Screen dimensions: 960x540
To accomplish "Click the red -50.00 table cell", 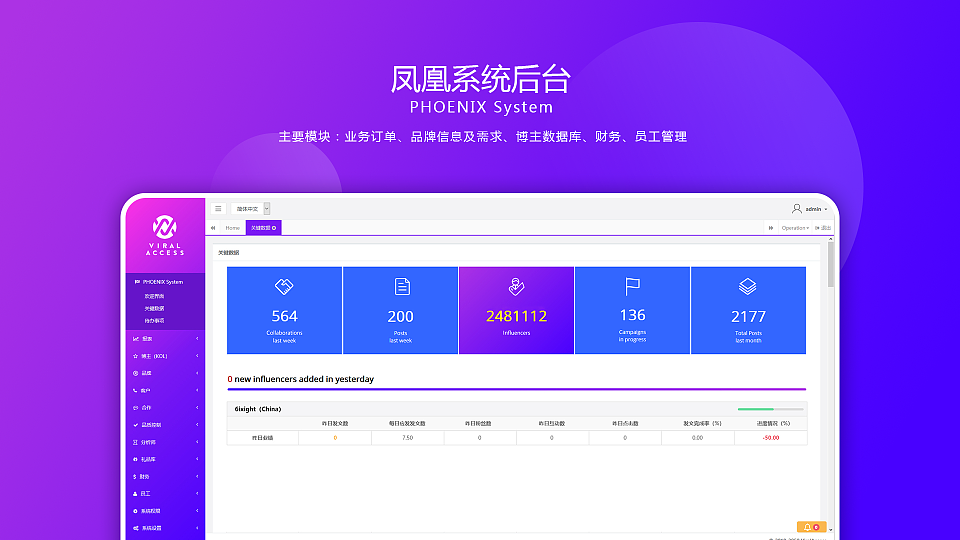I will [771, 438].
